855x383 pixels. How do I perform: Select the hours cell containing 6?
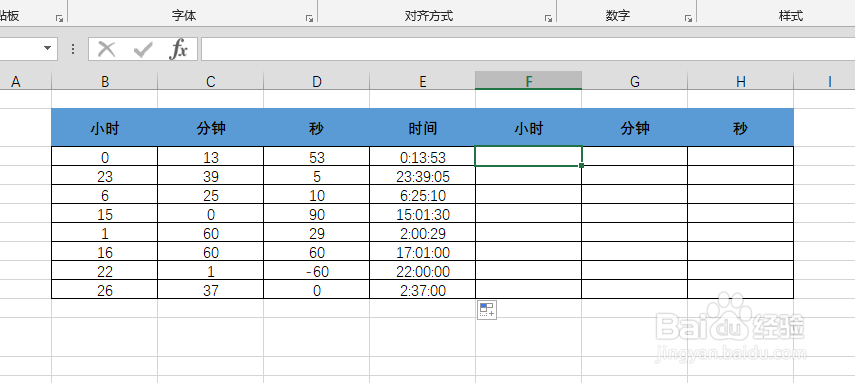pyautogui.click(x=105, y=195)
